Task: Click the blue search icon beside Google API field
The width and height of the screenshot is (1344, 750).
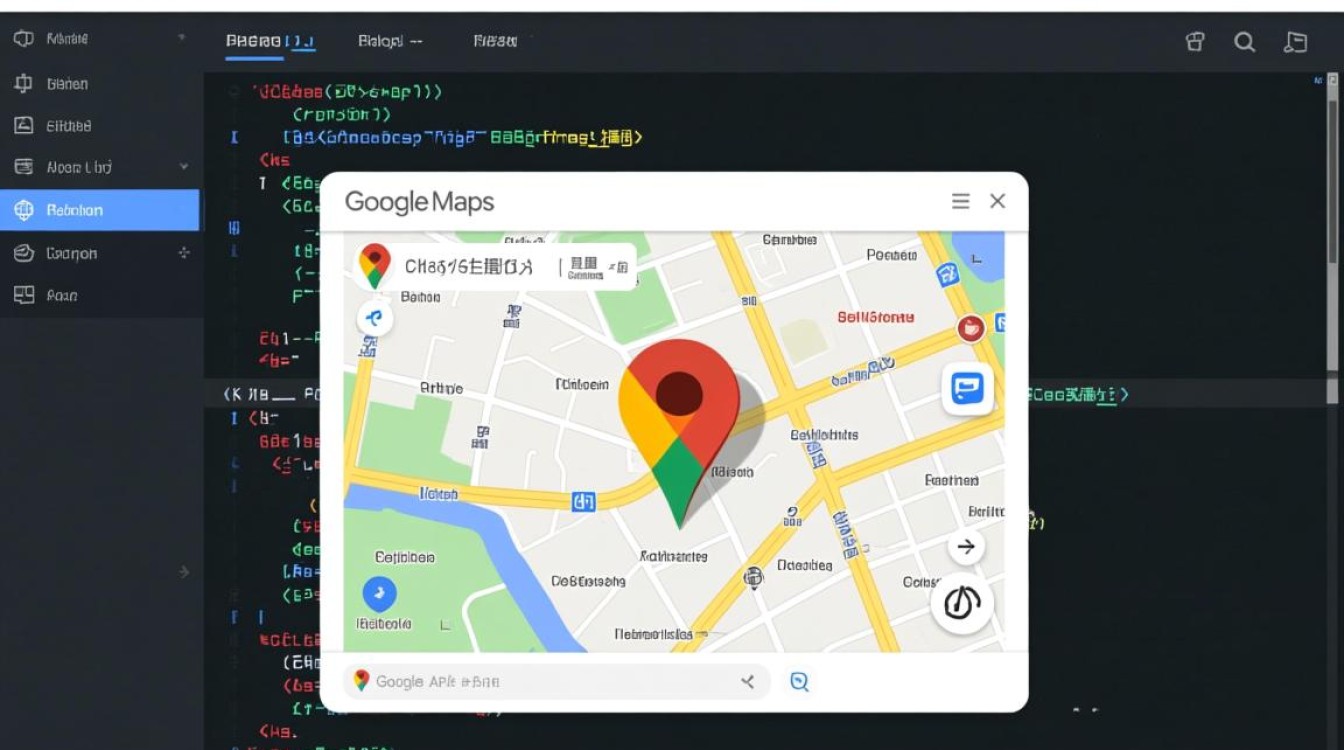Action: [x=799, y=682]
